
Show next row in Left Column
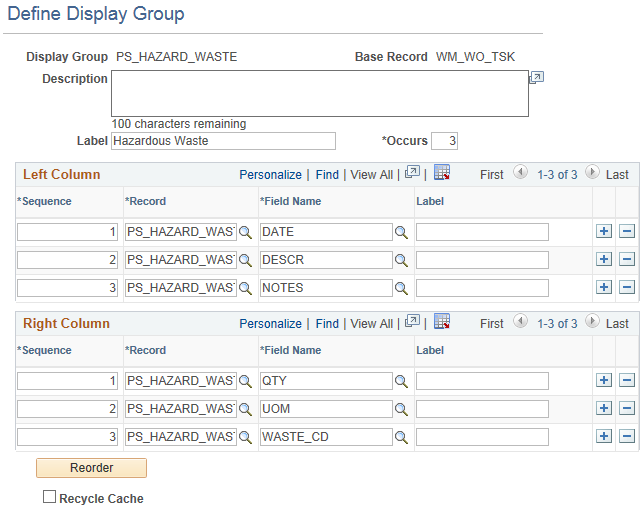[x=592, y=172]
